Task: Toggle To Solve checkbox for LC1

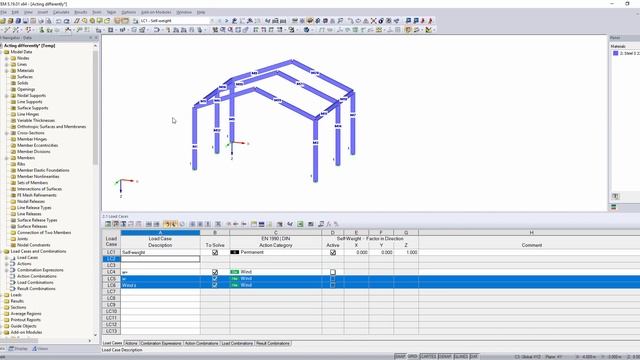Action: click(x=215, y=253)
